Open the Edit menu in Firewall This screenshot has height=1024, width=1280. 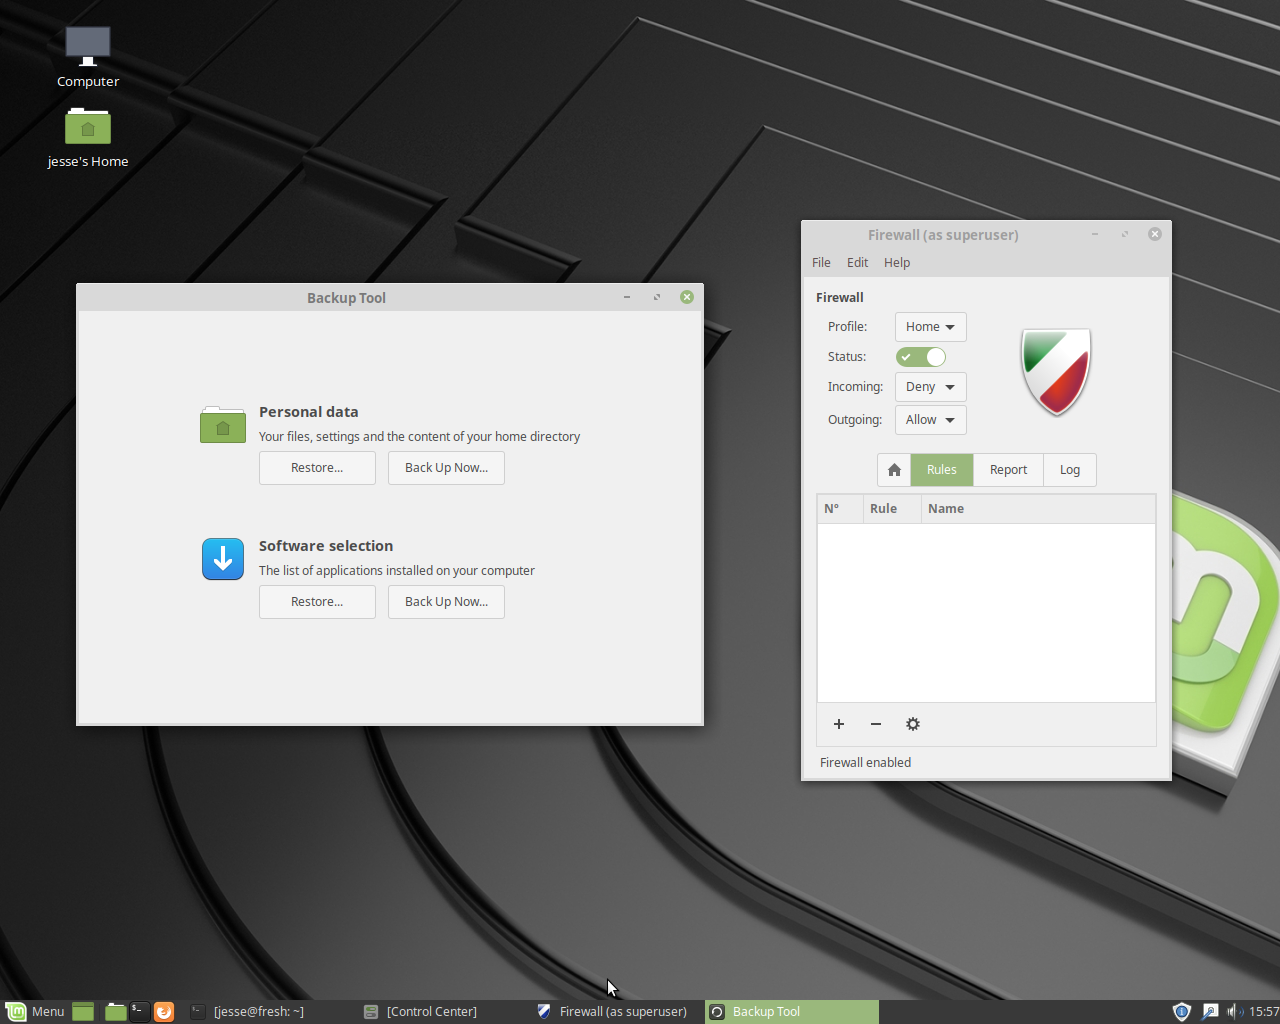click(x=857, y=263)
